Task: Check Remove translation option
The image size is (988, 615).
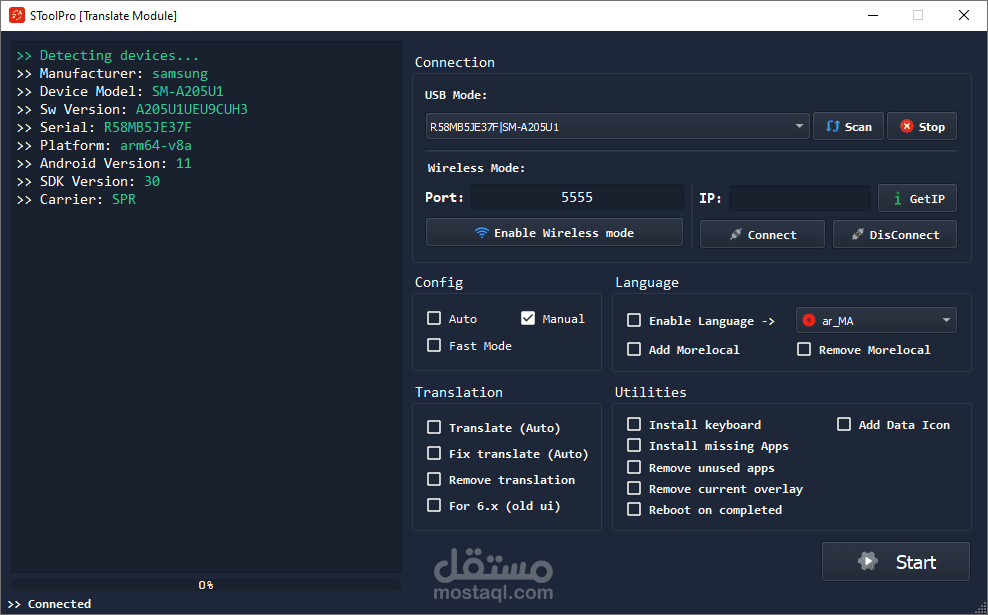Action: point(434,479)
